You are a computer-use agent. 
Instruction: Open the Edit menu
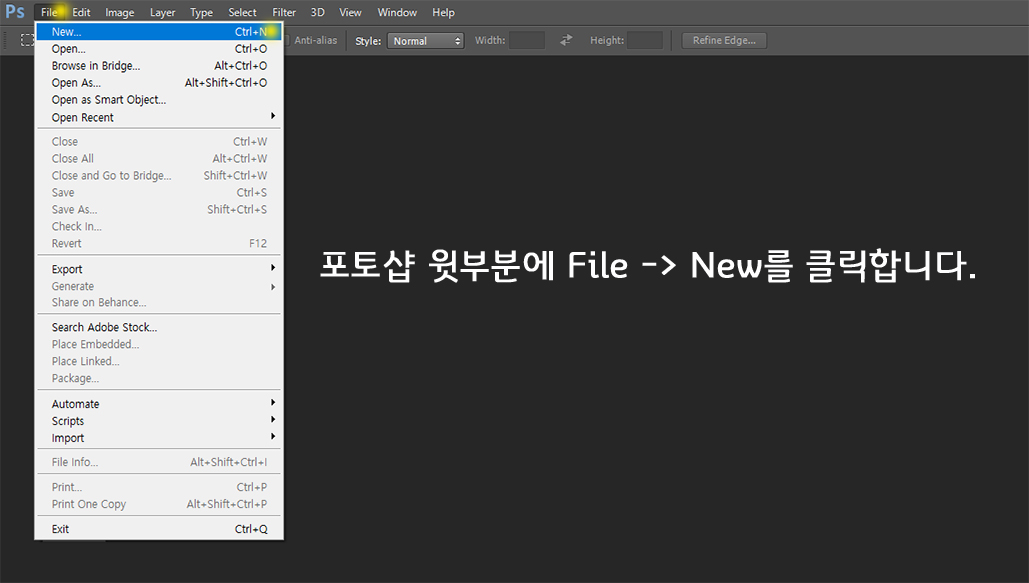coord(81,12)
